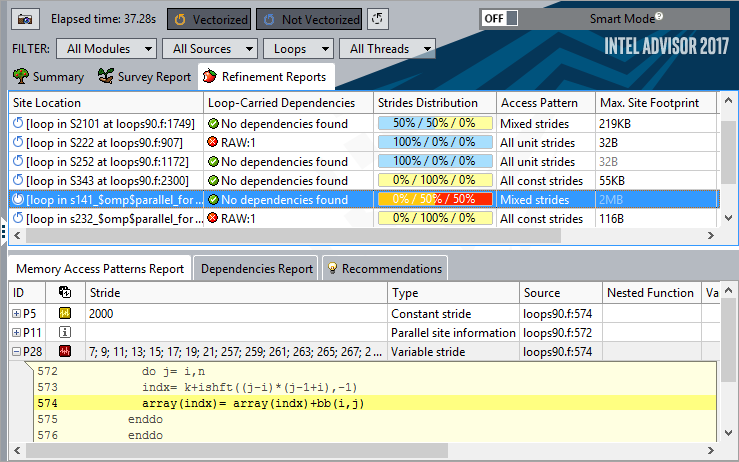This screenshot has height=462, width=739.
Task: Click green check icon in S252 row
Action: click(213, 162)
